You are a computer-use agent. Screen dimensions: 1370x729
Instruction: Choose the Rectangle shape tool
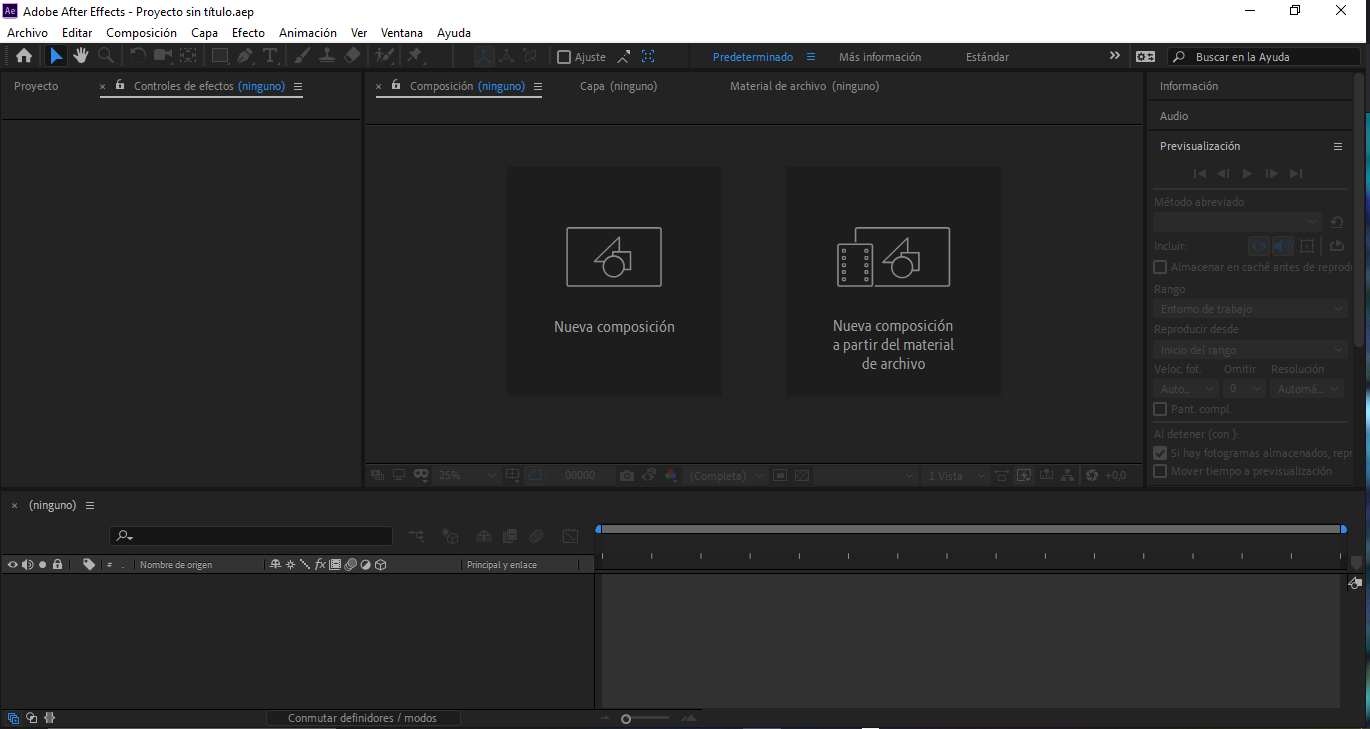[219, 56]
